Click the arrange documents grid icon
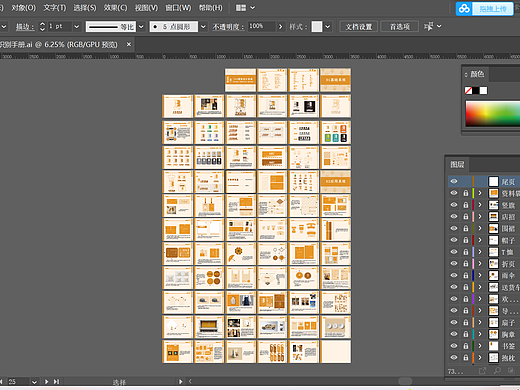Image resolution: width=520 pixels, height=390 pixels. coord(241,8)
